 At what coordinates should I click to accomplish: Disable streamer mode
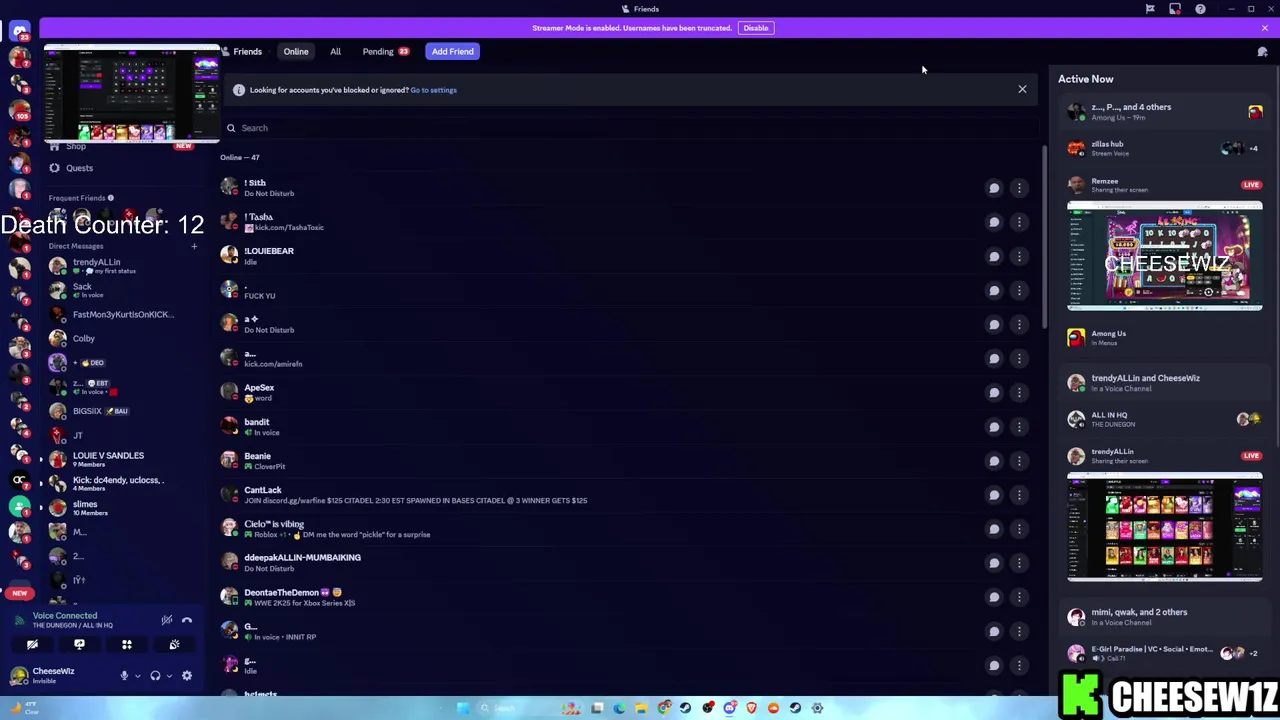[x=756, y=28]
